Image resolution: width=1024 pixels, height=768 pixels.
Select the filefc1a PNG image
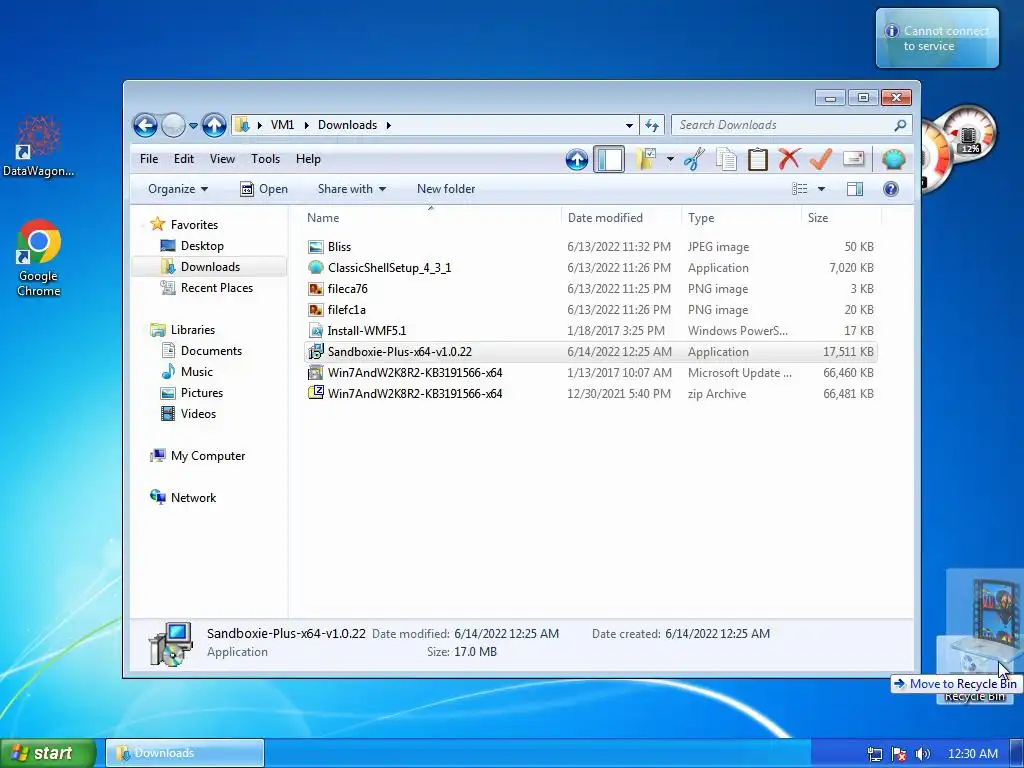tap(591, 310)
